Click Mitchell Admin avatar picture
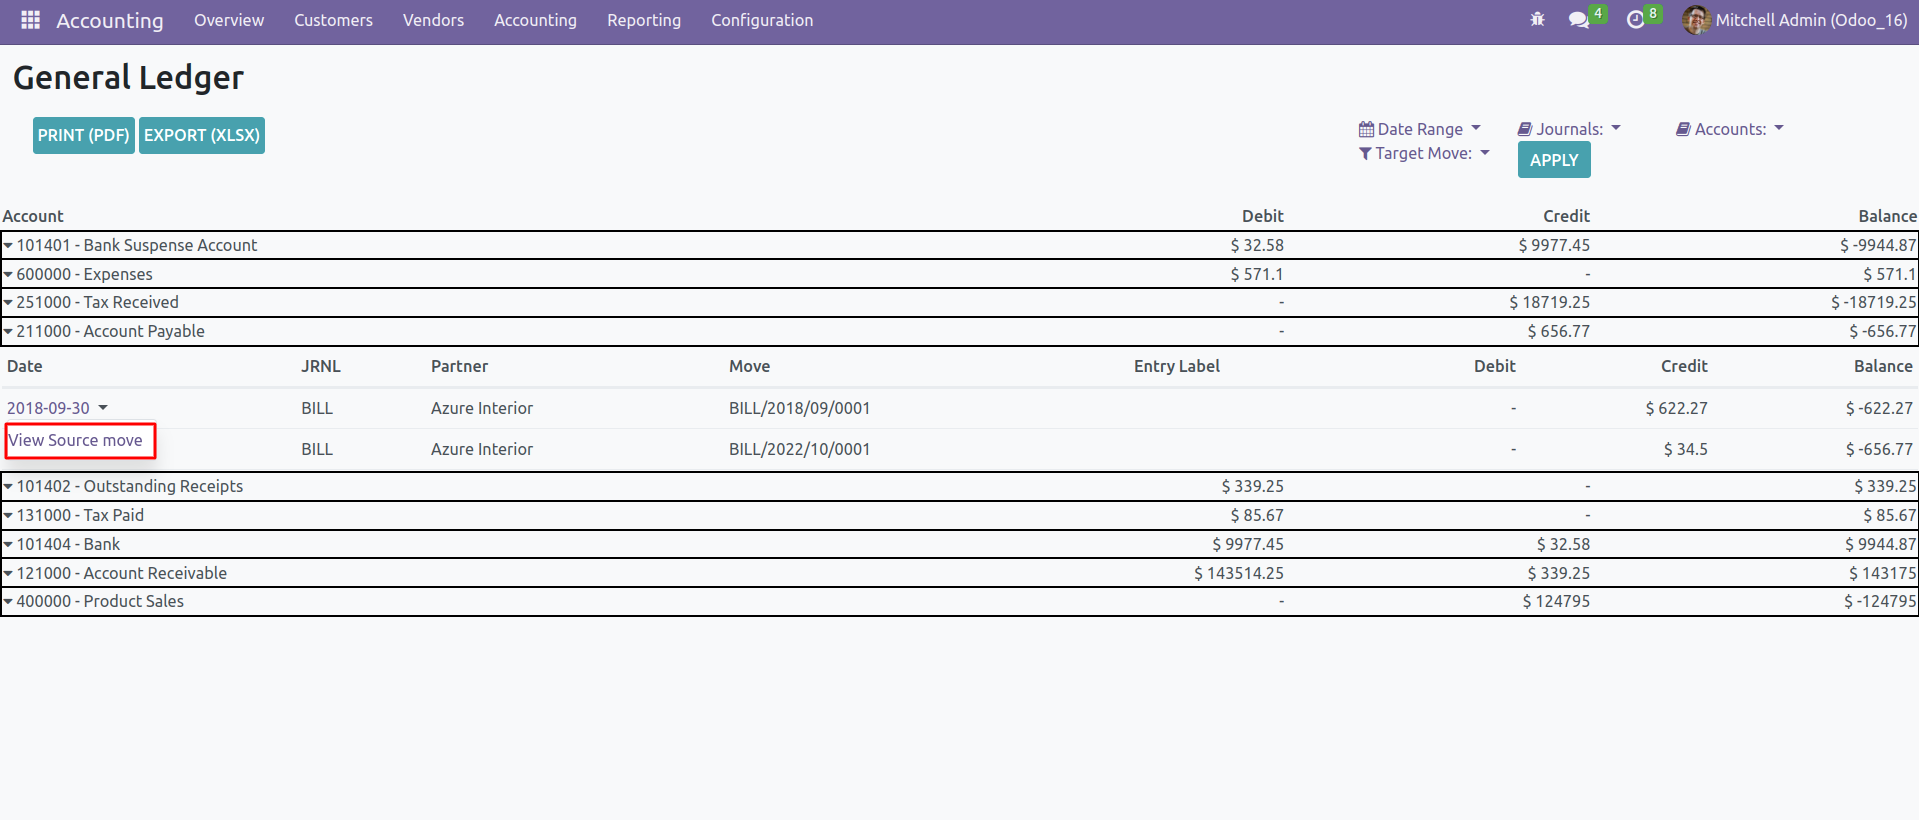This screenshot has width=1919, height=820. 1695,20
